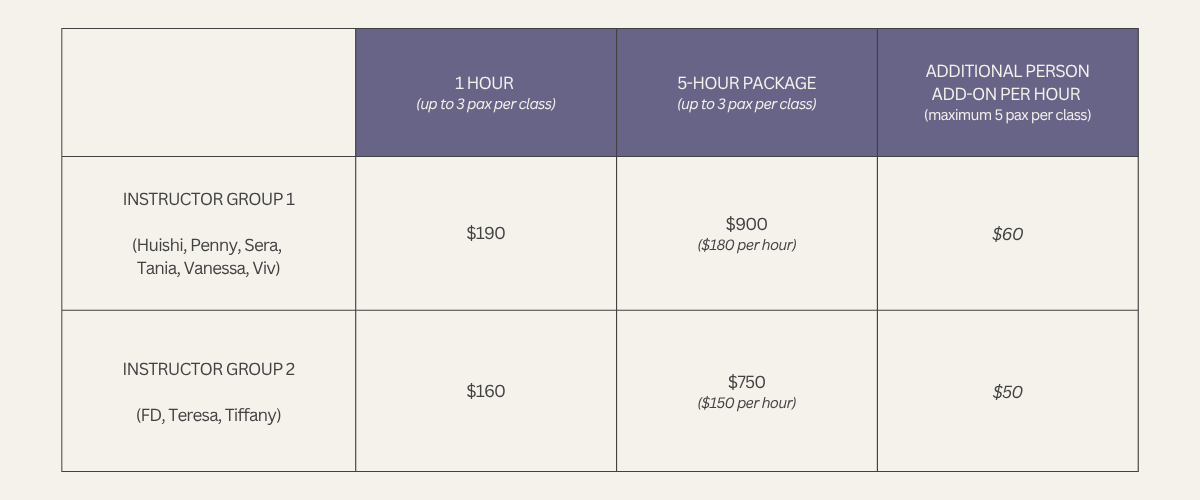Click the $190 price cell
The height and width of the screenshot is (500, 1200).
point(486,233)
